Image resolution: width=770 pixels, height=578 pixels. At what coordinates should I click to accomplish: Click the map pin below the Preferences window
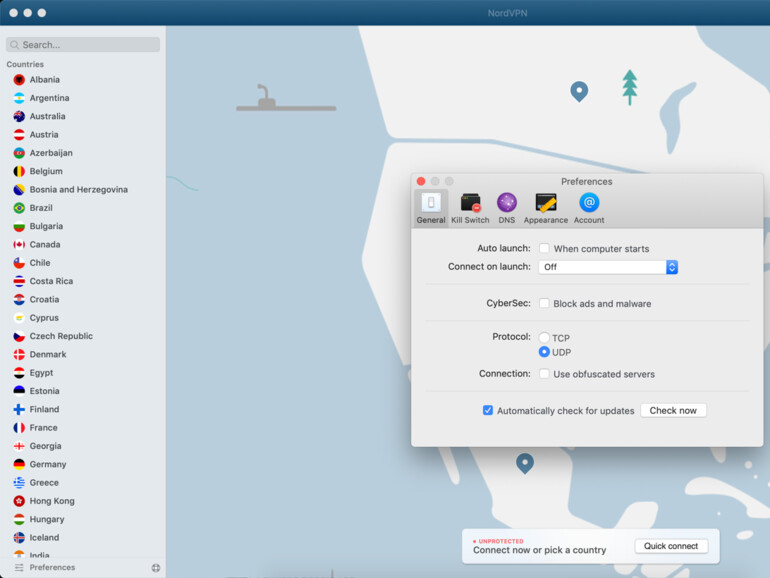(524, 463)
